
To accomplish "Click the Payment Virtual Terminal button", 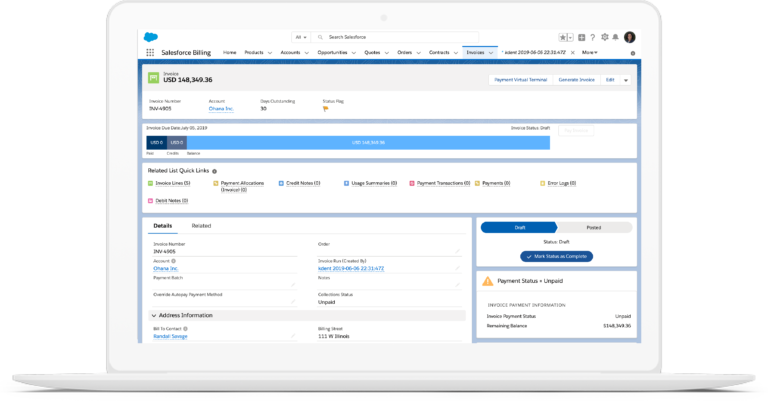I will coord(520,80).
